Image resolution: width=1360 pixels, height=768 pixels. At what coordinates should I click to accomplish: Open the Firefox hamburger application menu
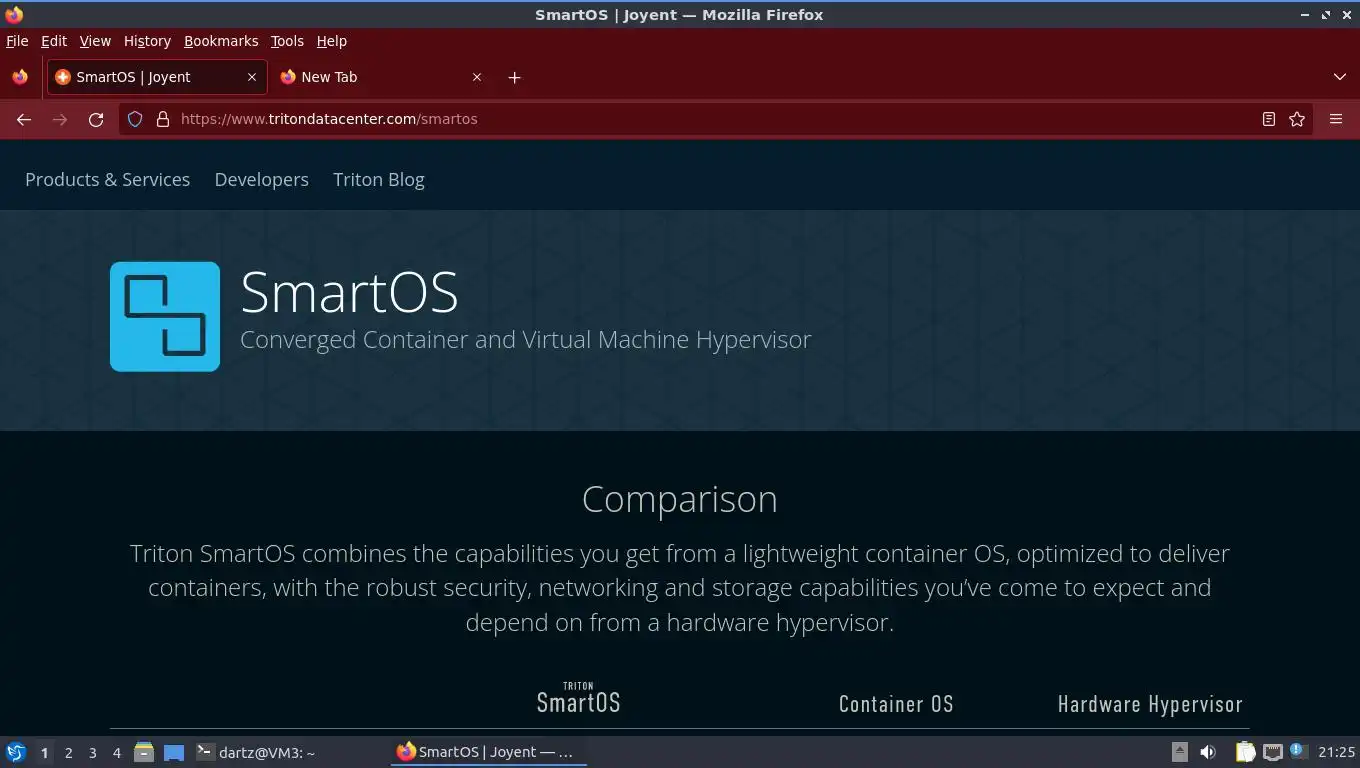1336,119
